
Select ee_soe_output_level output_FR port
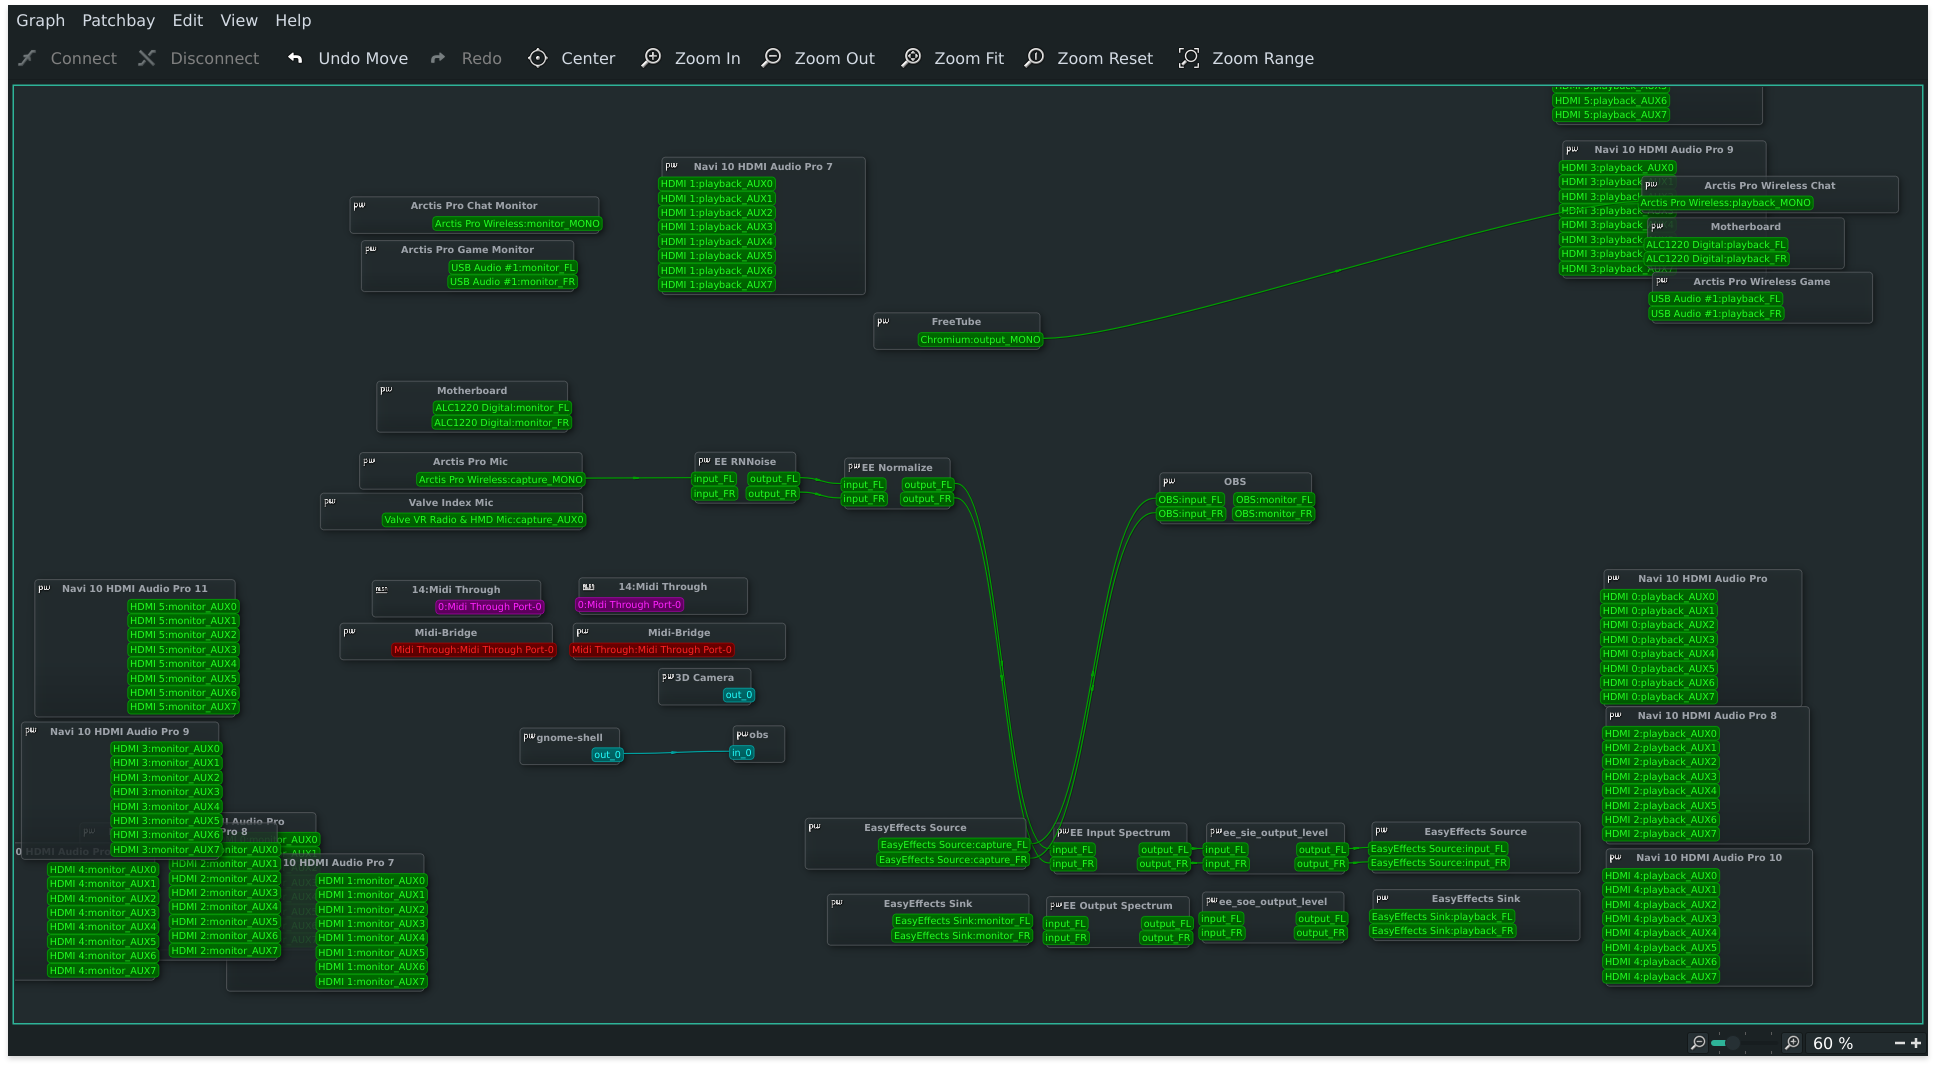tap(1320, 933)
